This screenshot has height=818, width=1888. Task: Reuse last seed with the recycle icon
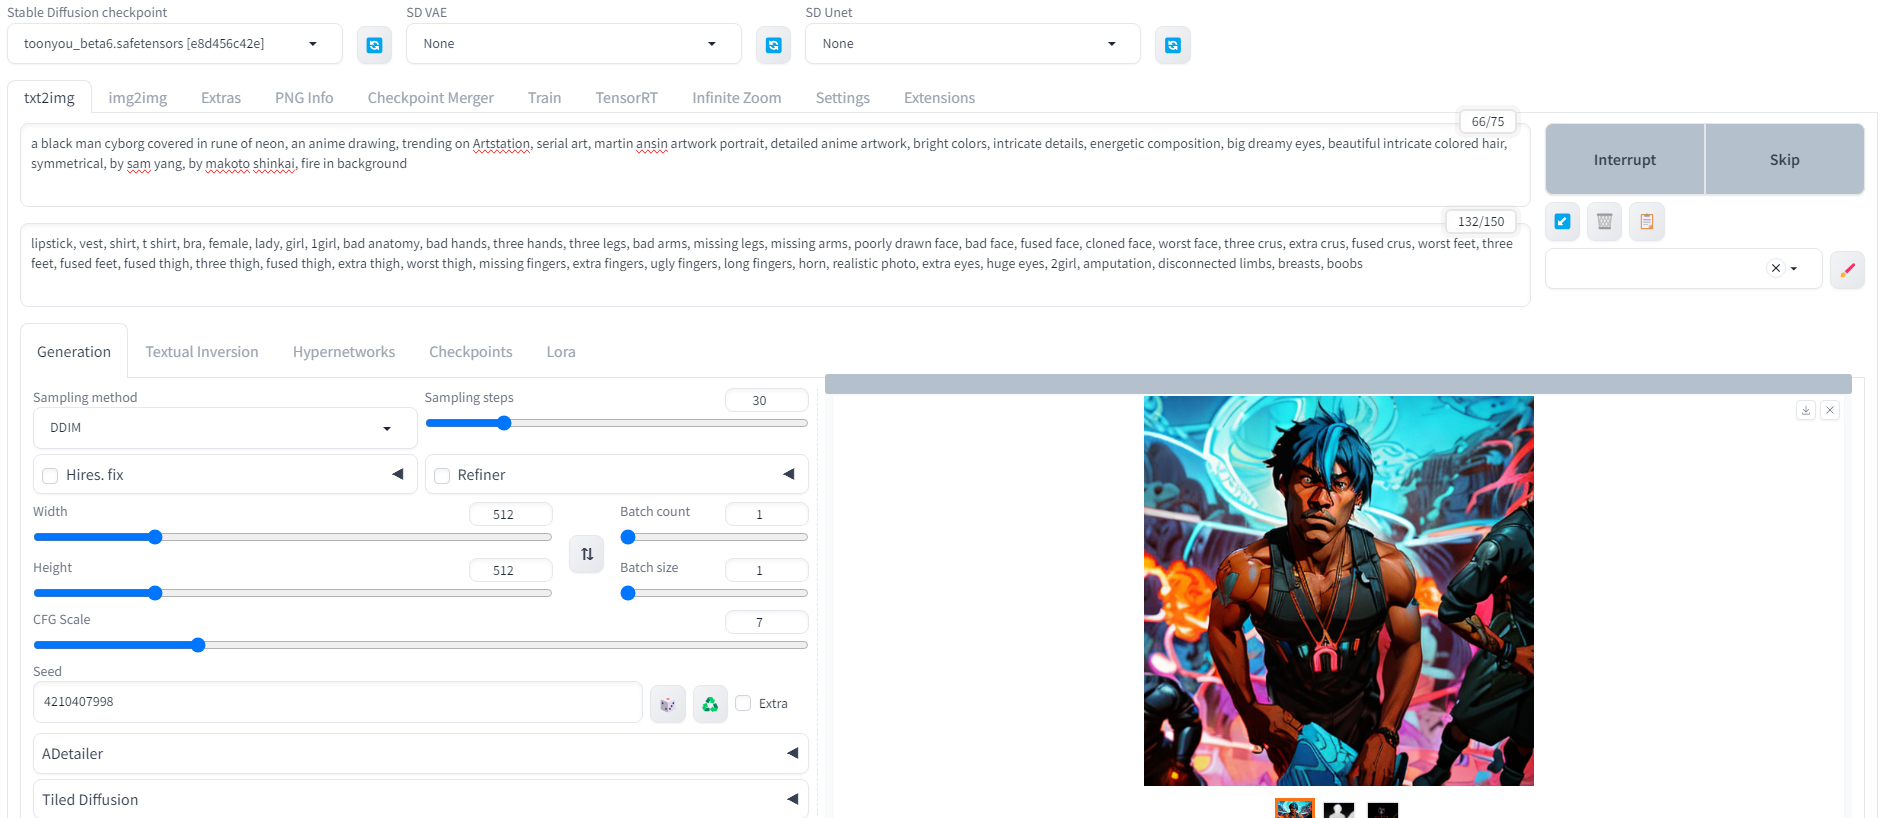click(710, 704)
